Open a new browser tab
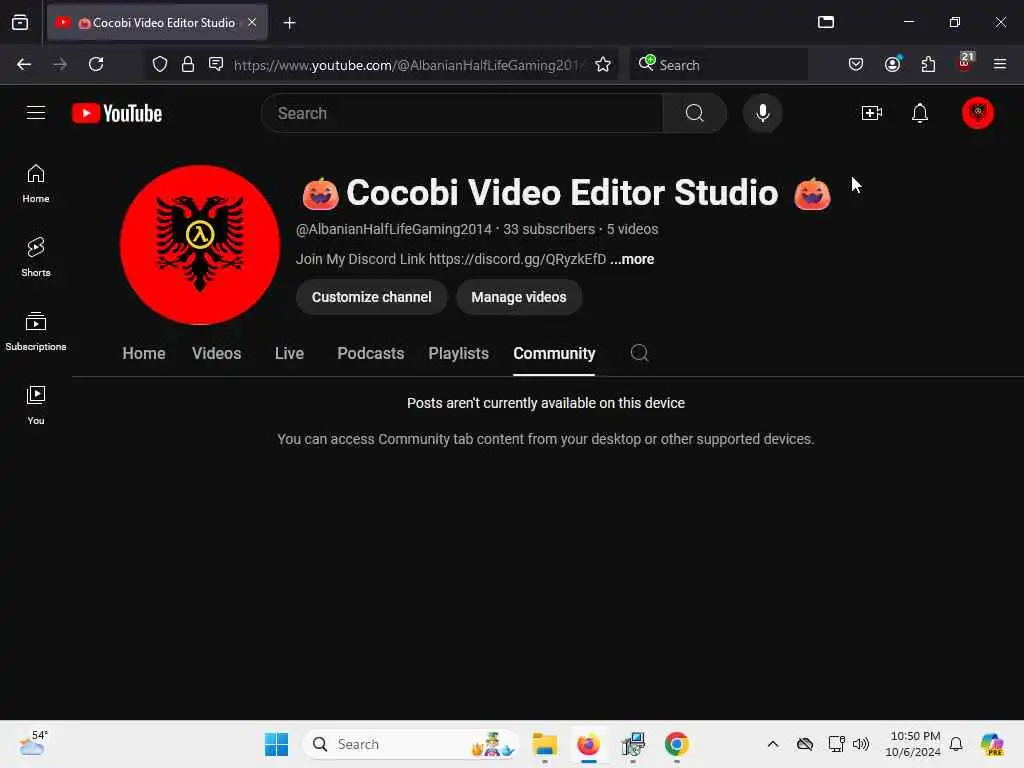1024x768 pixels. (289, 23)
